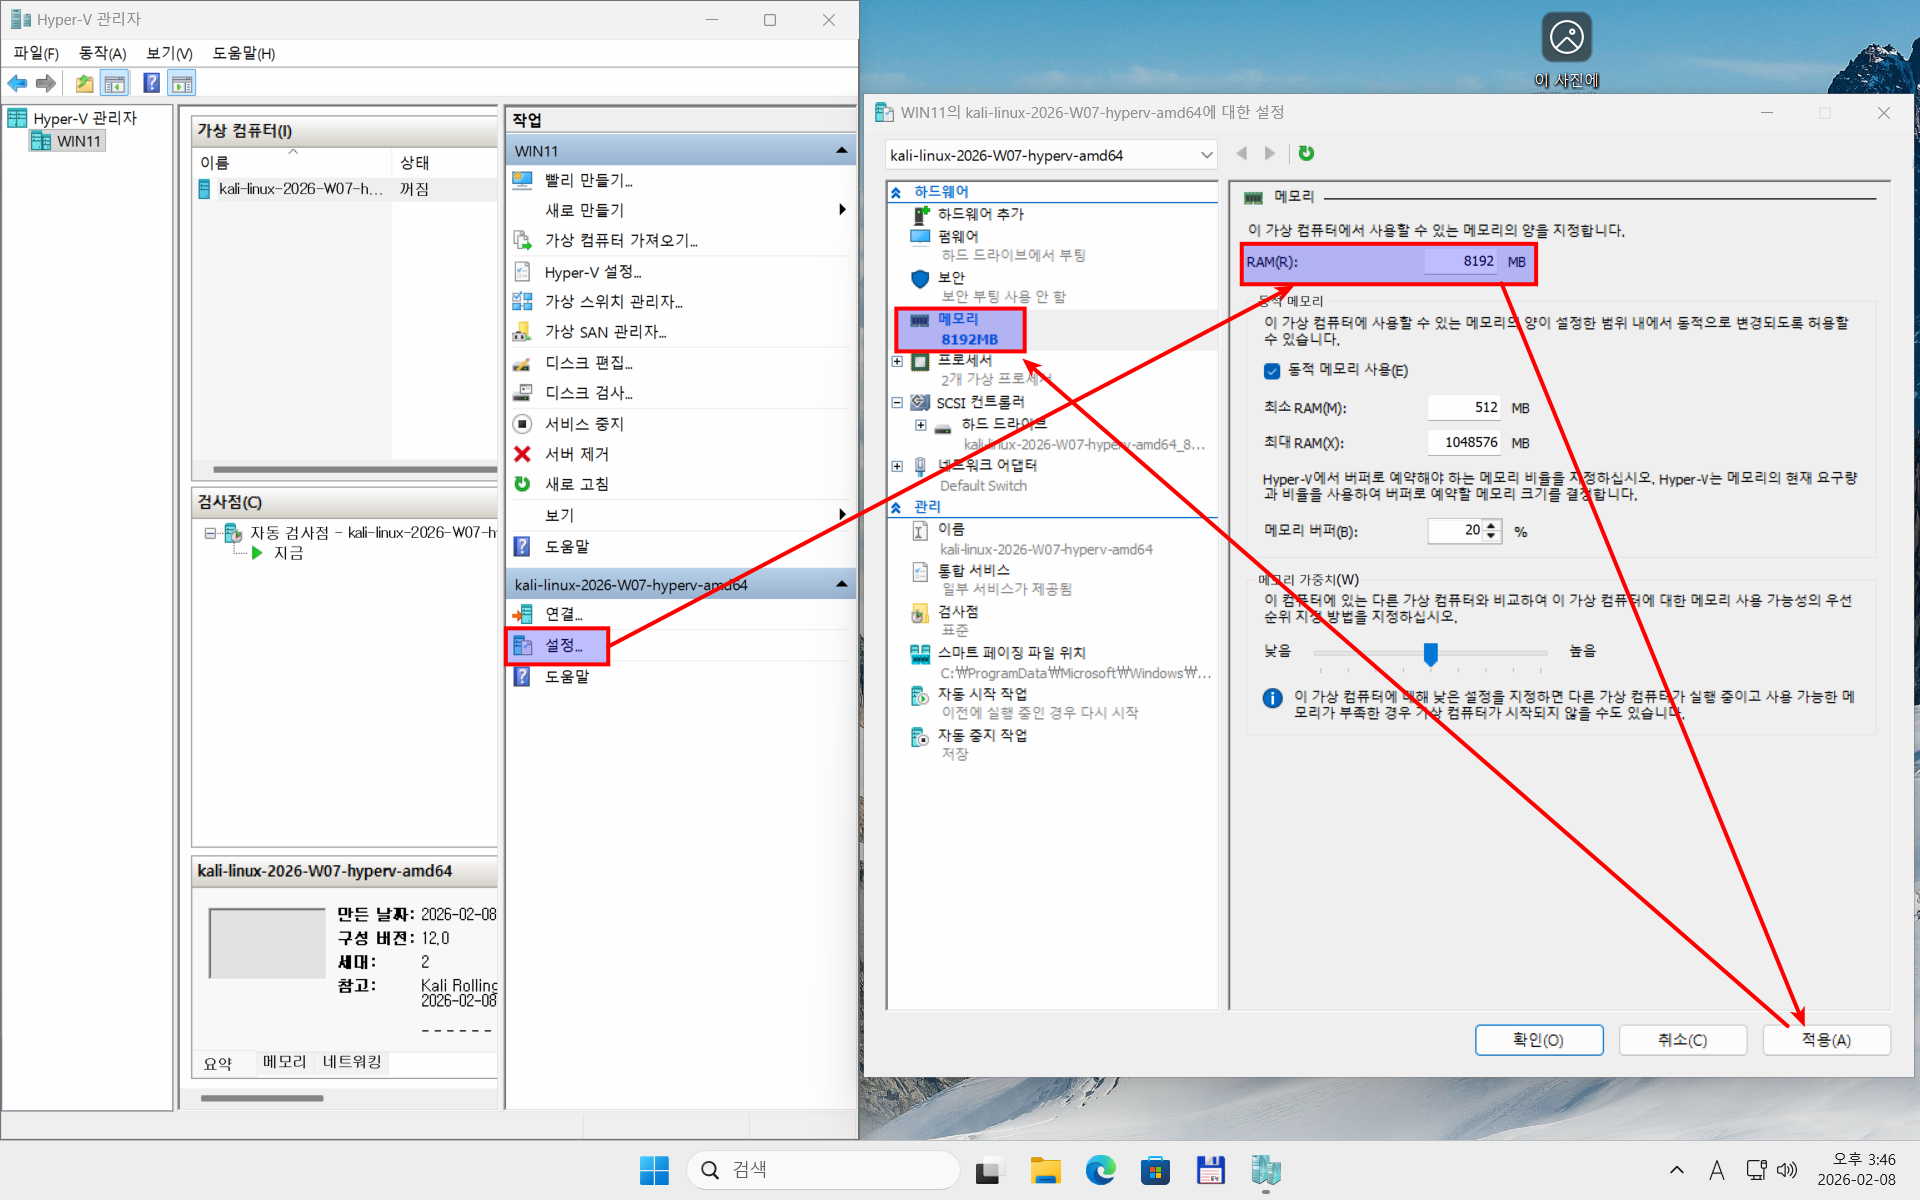This screenshot has width=1920, height=1200.
Task: Select 통합 서비스 item
Action: [973, 570]
